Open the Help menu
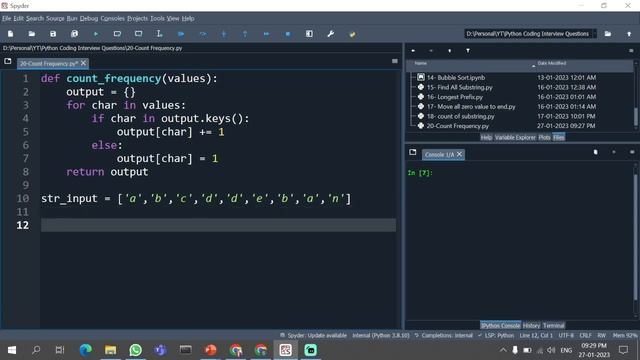Image resolution: width=640 pixels, height=360 pixels. tap(188, 18)
